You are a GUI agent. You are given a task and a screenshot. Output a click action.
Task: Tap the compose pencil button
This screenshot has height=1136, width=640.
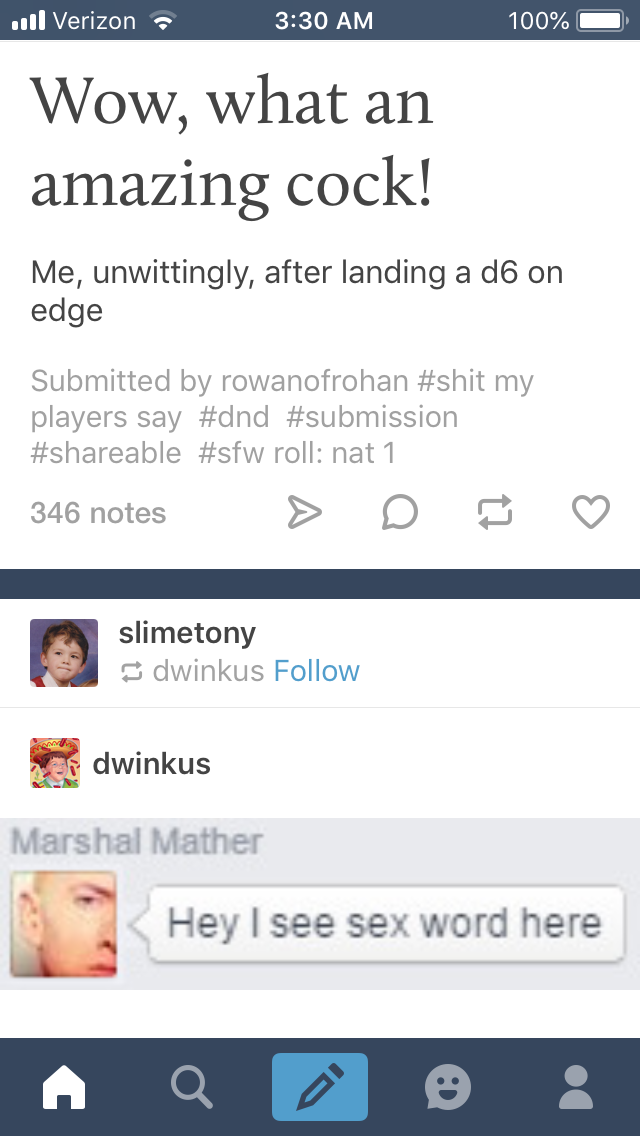(320, 1087)
